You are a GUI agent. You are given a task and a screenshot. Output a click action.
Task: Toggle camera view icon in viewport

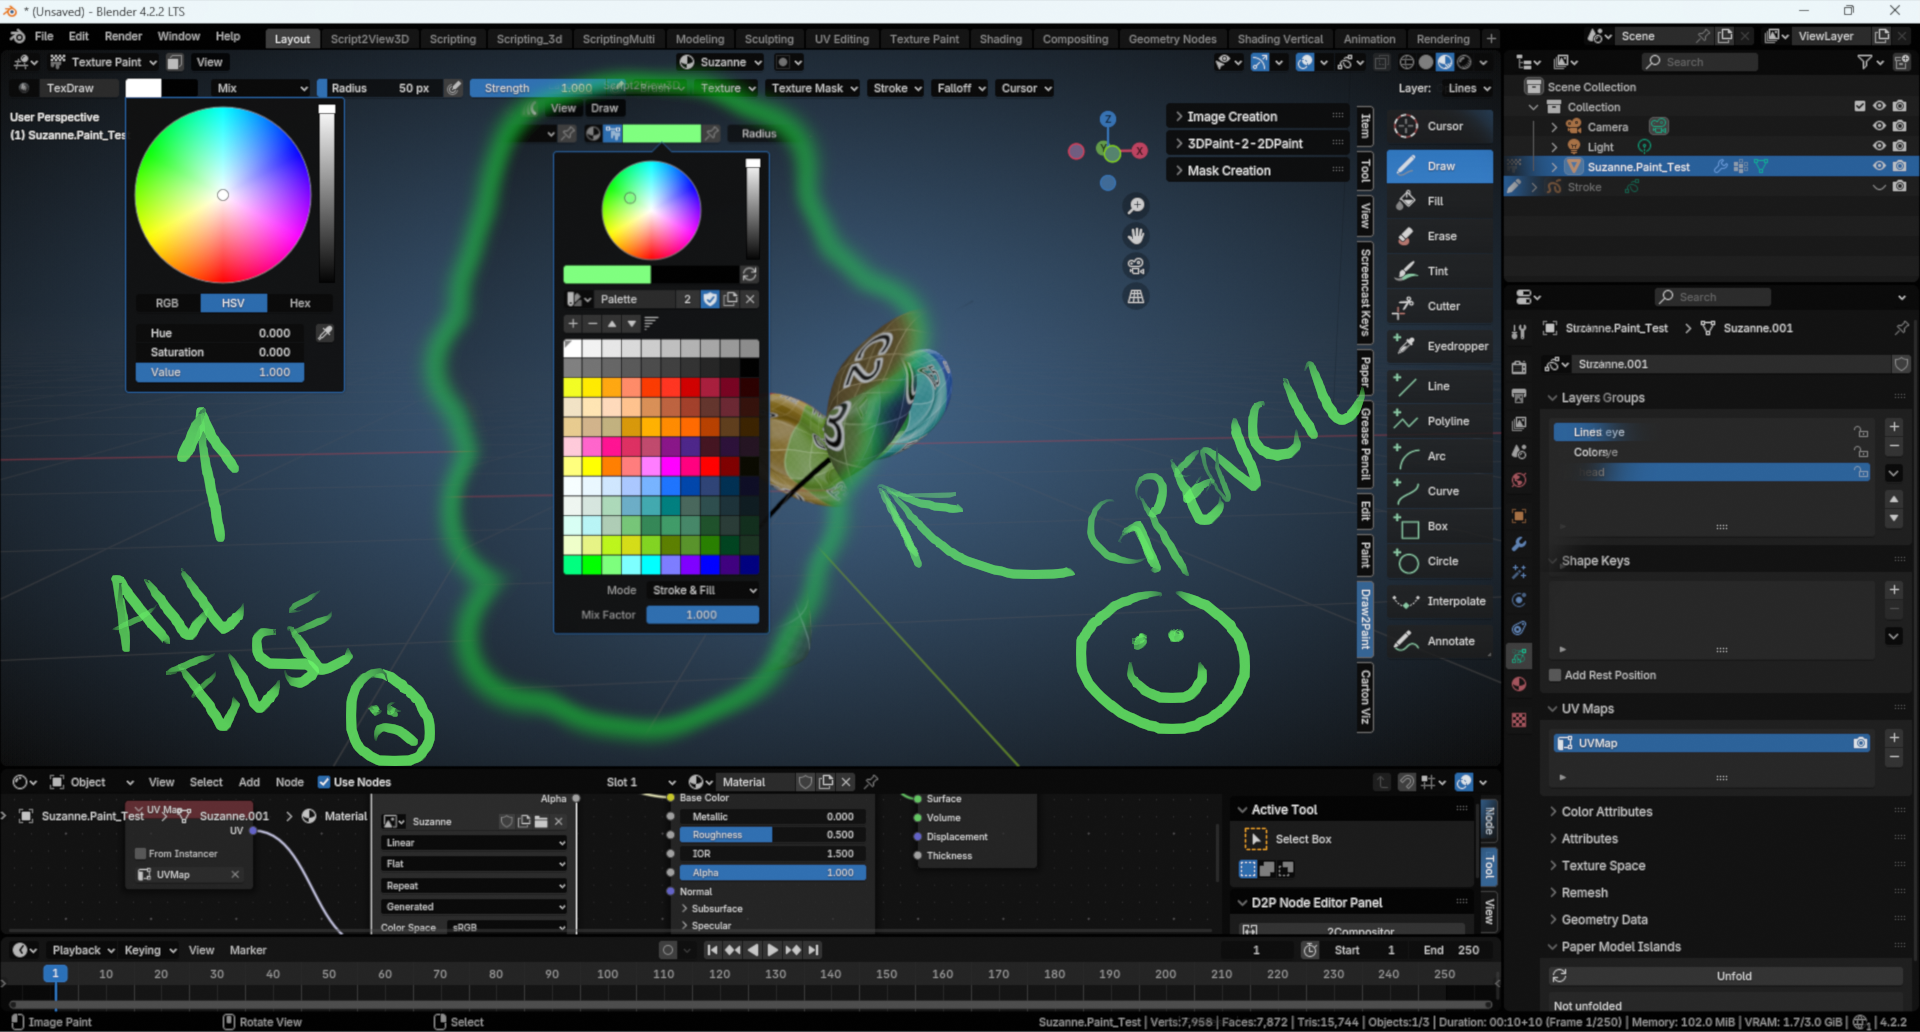1136,266
